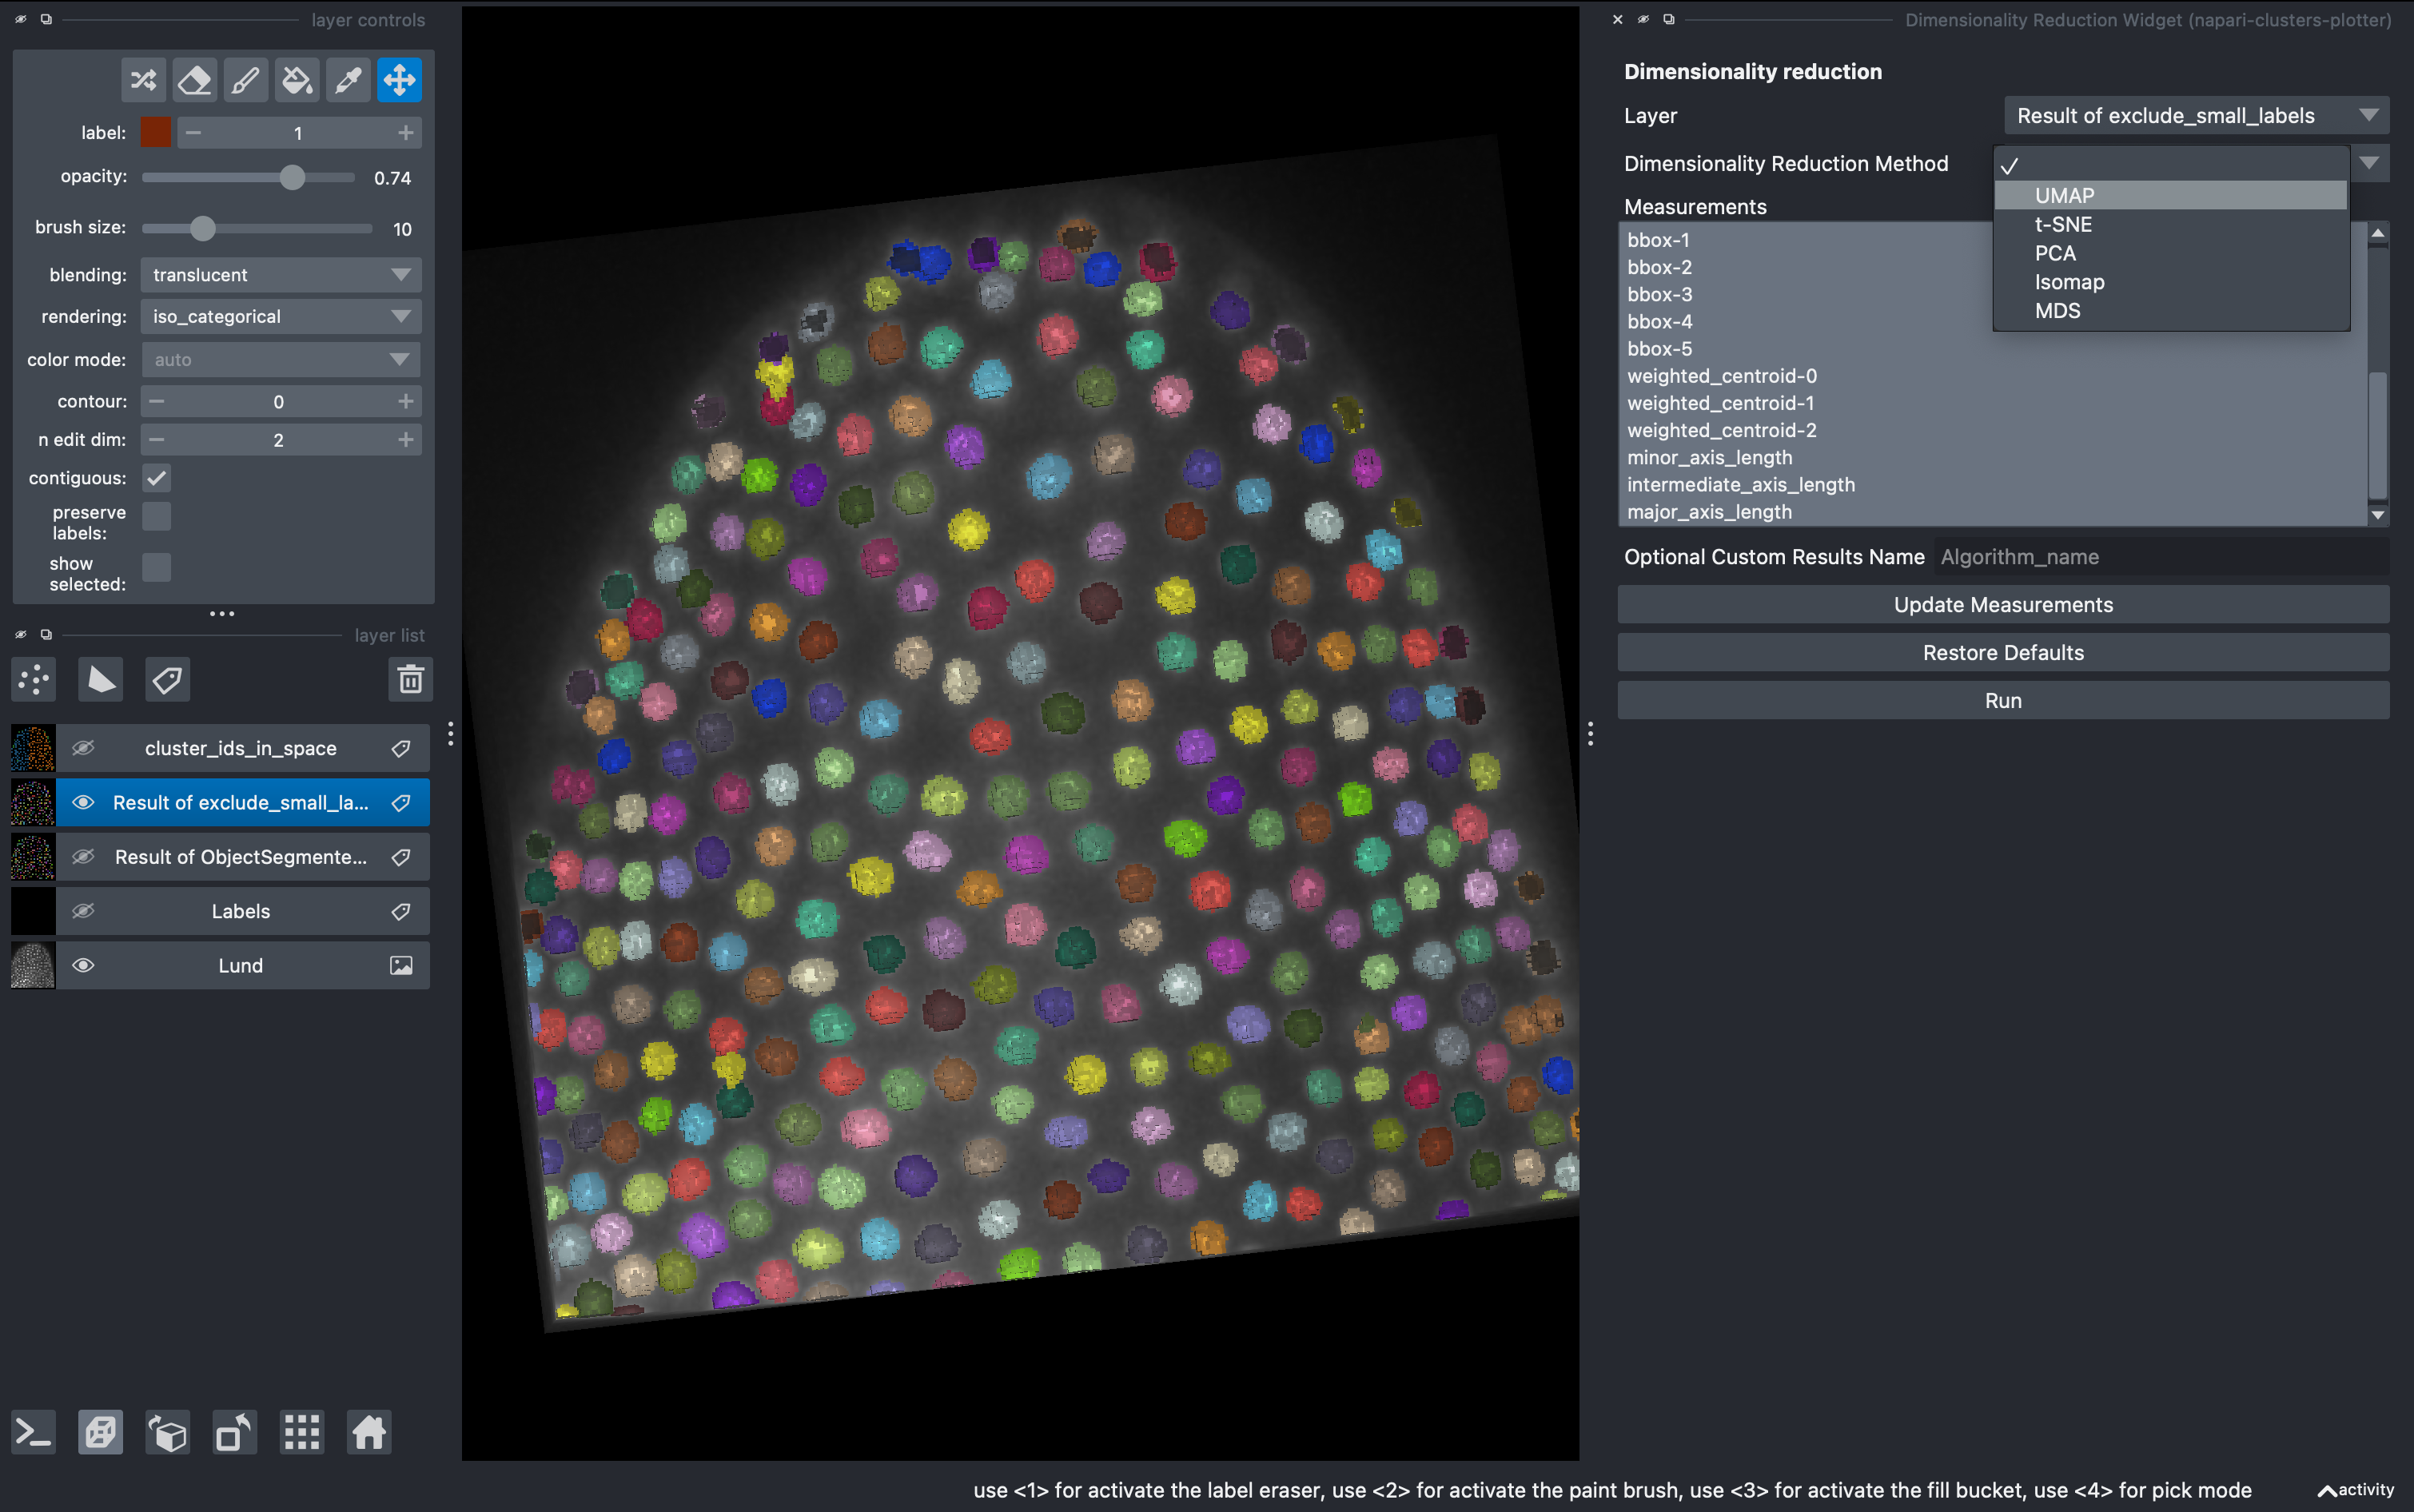
Task: Create a new points layer
Action: 33,679
